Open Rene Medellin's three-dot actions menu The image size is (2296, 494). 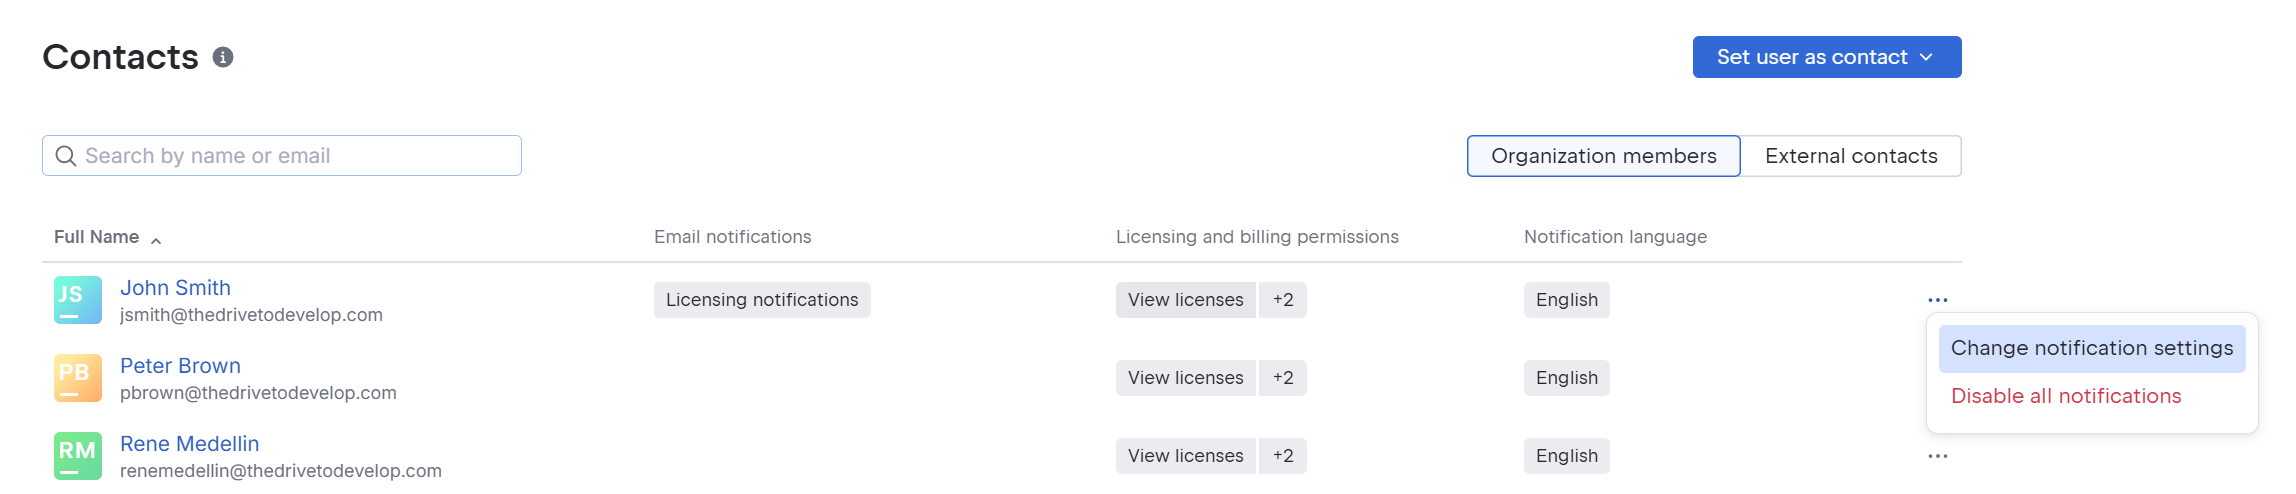click(x=1937, y=456)
